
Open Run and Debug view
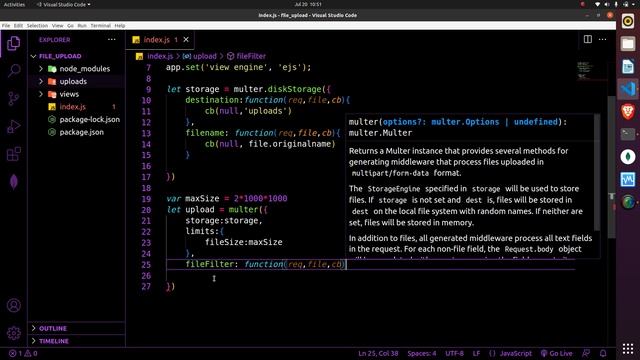click(x=13, y=127)
